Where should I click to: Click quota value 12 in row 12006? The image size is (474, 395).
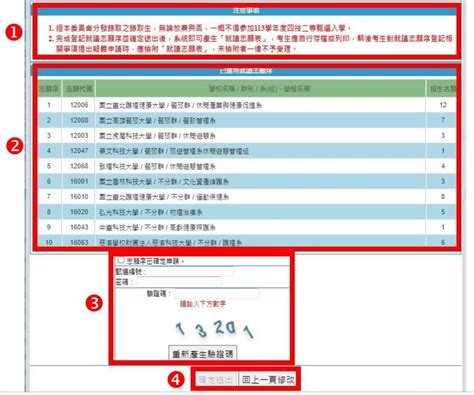[443, 105]
